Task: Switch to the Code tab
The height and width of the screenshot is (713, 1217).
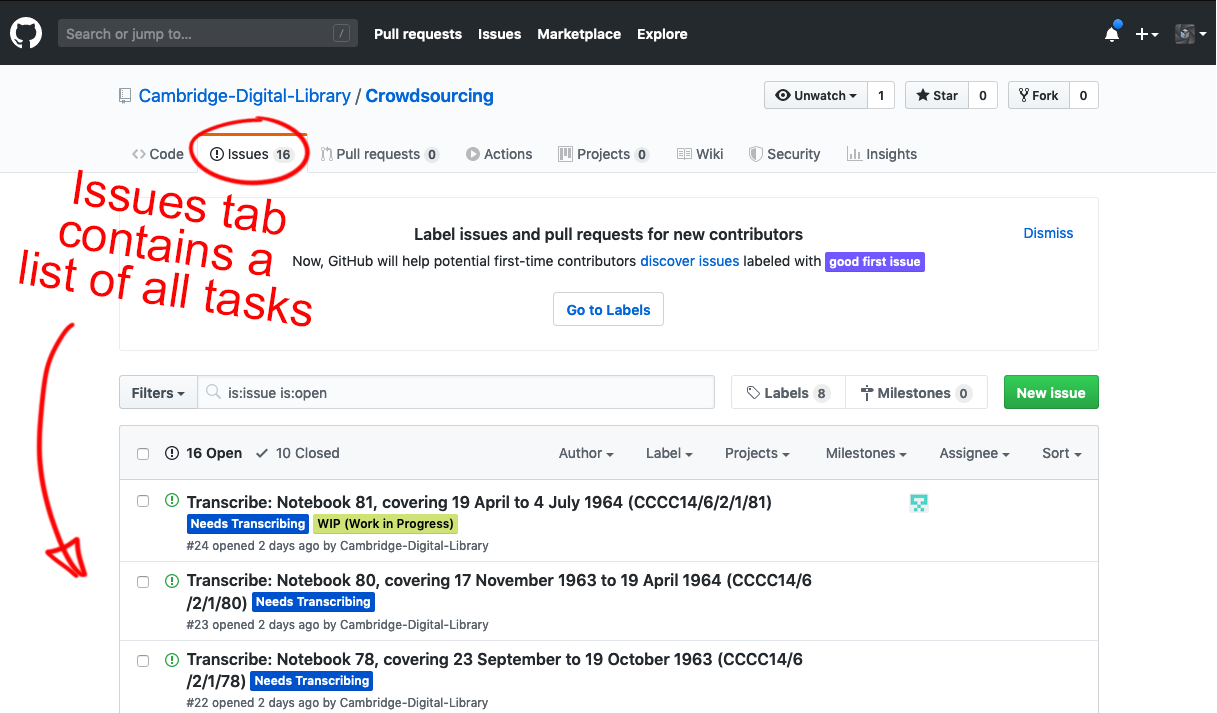Action: [x=158, y=154]
